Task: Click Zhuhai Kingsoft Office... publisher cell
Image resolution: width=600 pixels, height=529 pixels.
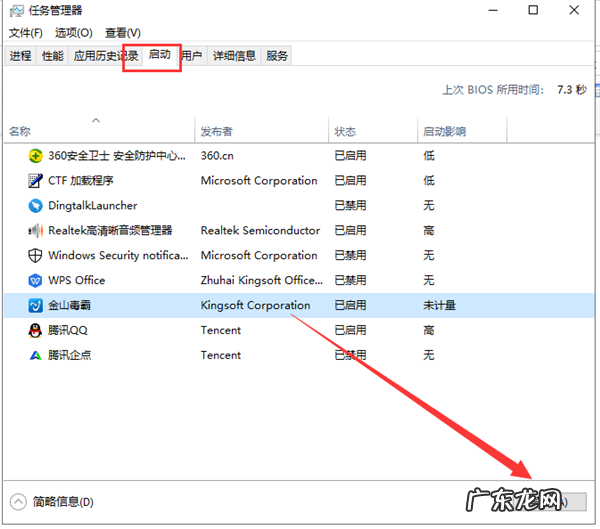Action: (262, 280)
